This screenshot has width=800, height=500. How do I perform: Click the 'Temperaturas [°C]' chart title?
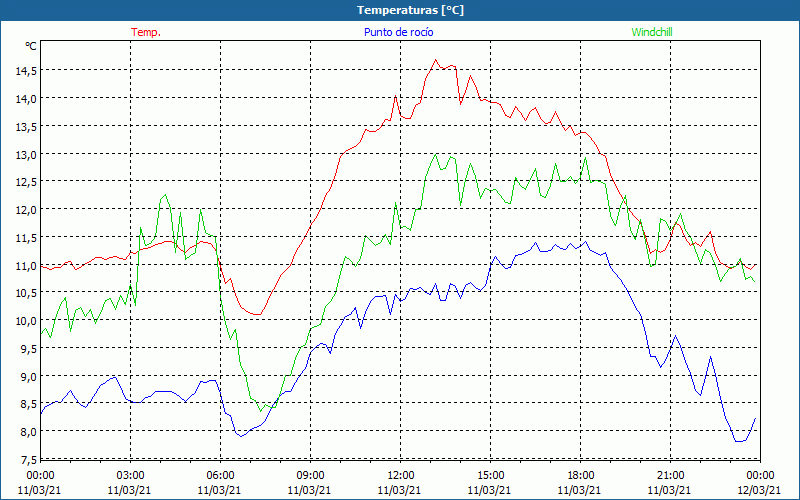[x=410, y=10]
